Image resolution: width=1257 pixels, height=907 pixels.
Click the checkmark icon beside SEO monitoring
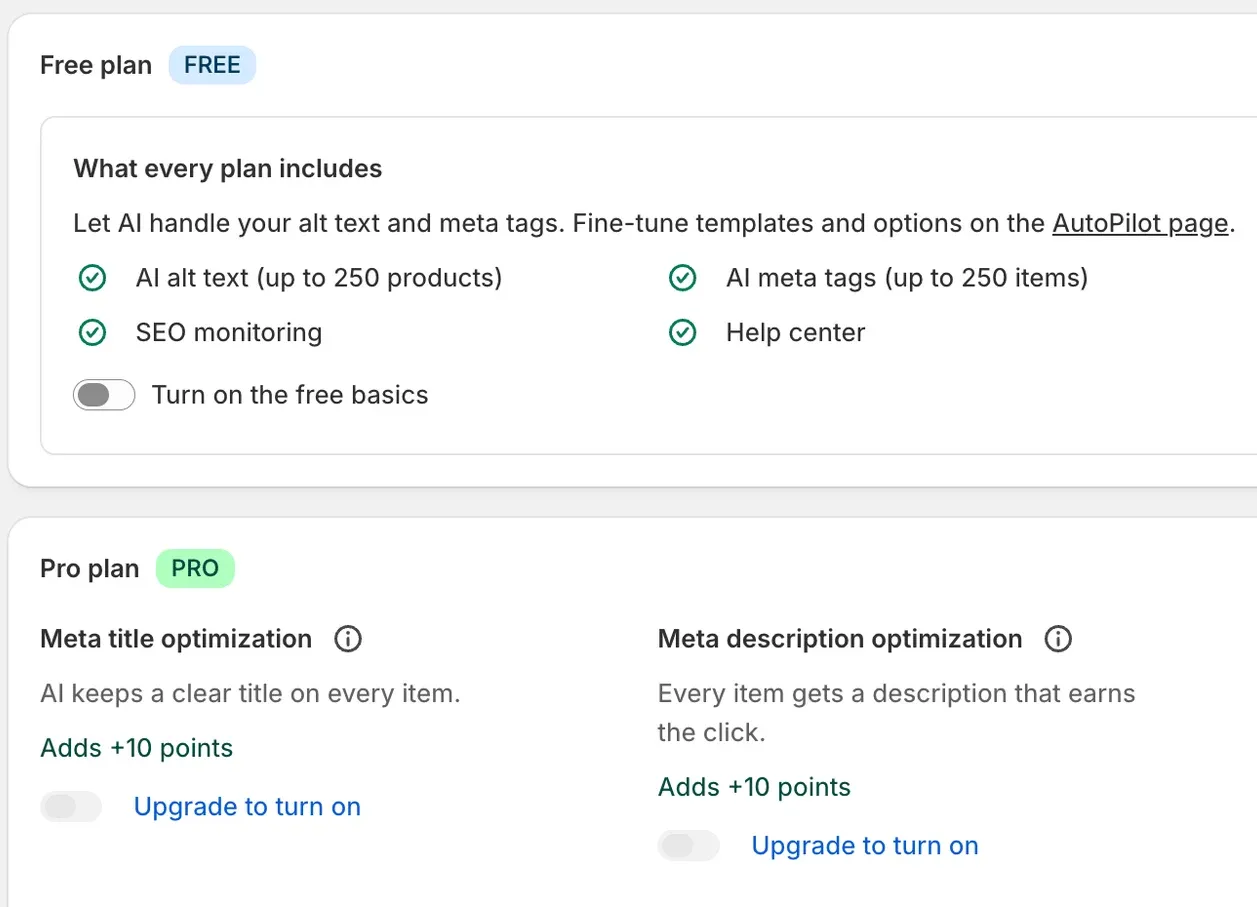(x=93, y=333)
